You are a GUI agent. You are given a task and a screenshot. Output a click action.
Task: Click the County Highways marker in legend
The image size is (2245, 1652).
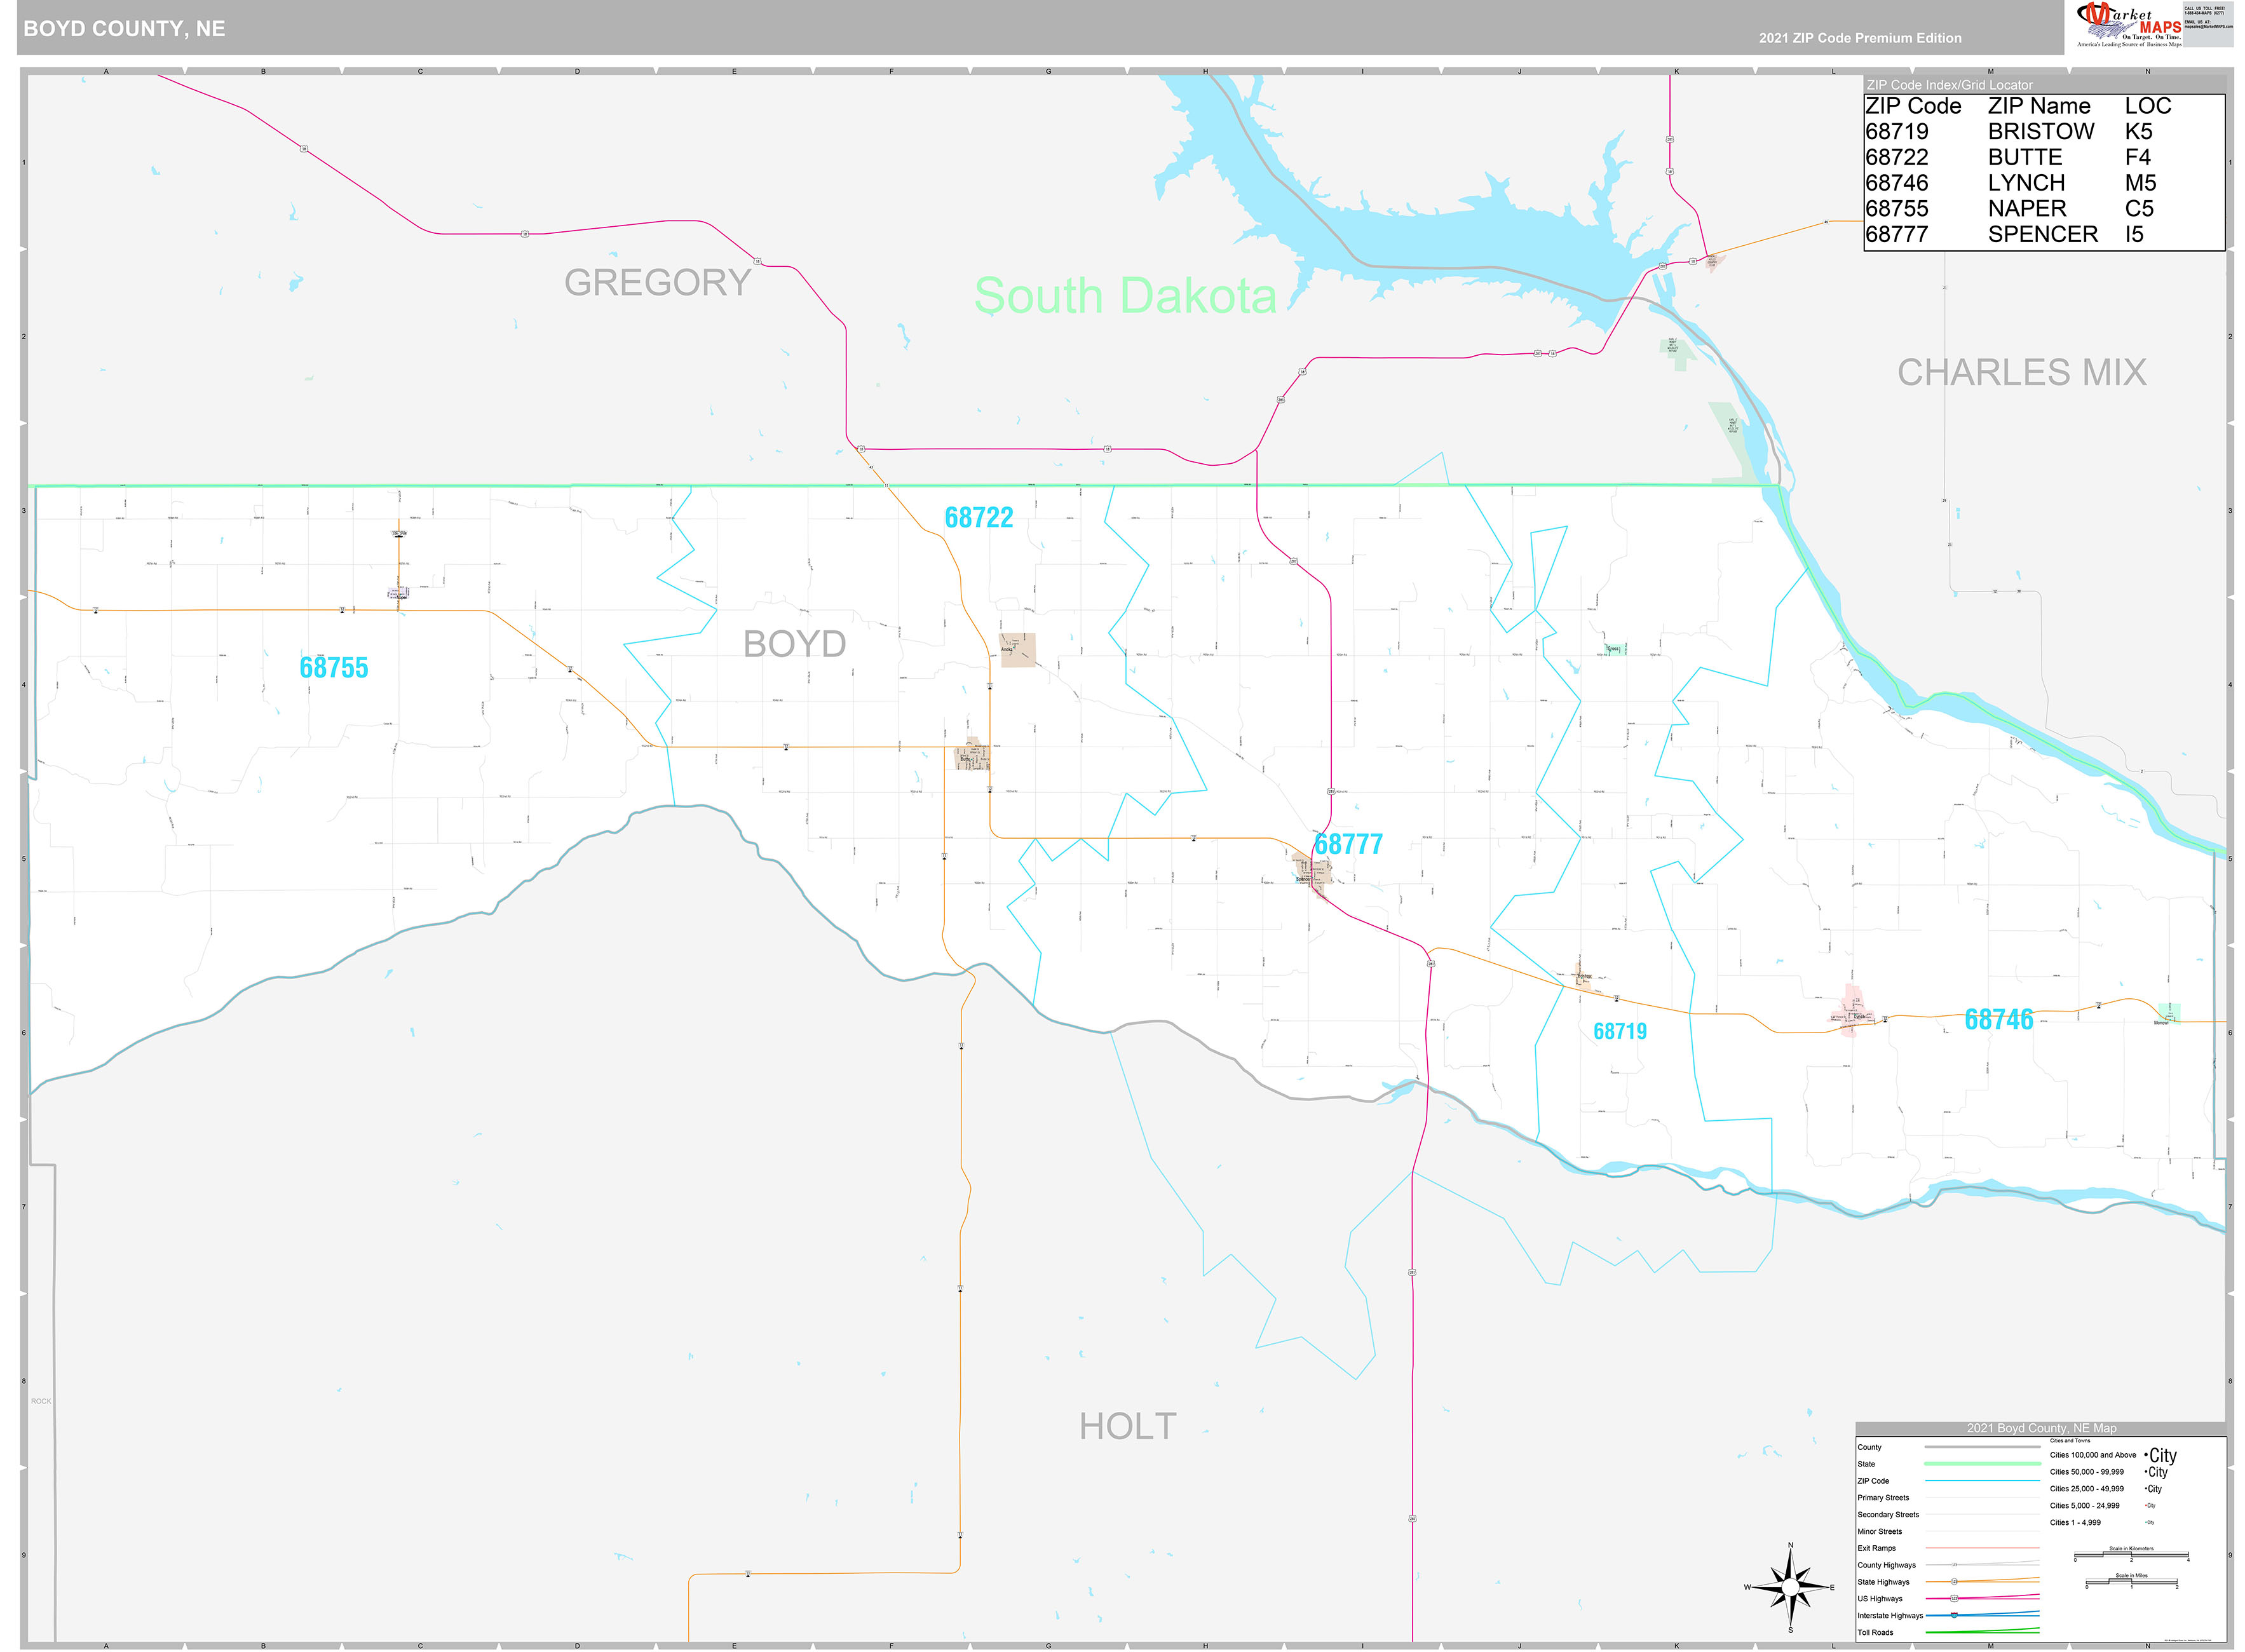coord(1955,1565)
